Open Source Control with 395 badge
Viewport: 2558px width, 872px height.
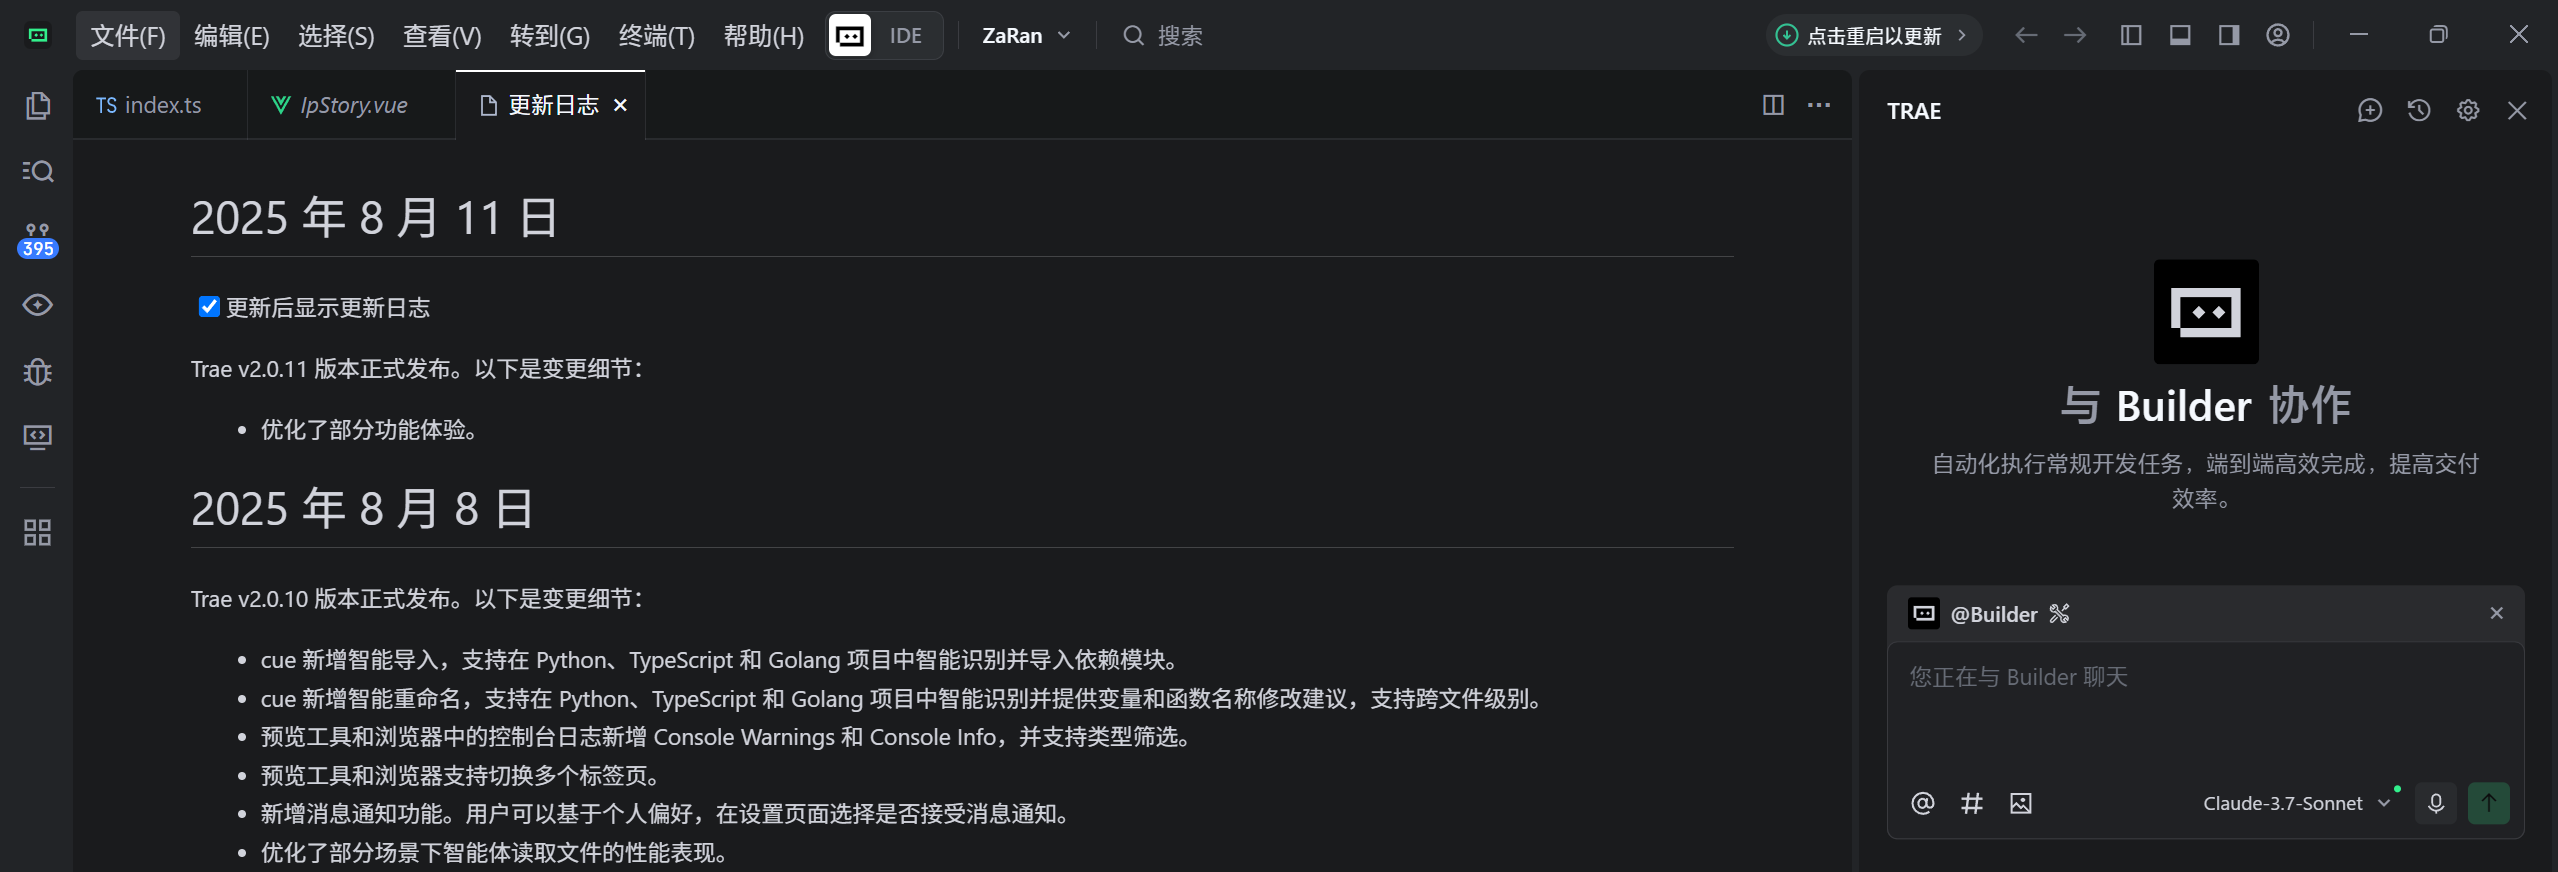click(38, 240)
